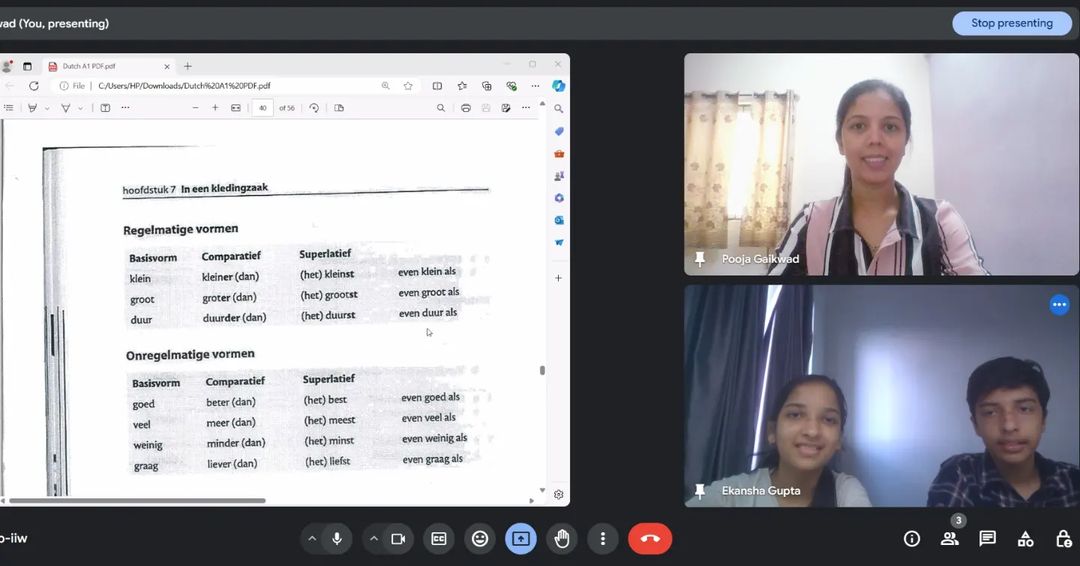Image resolution: width=1080 pixels, height=566 pixels.
Task: Open the sidebar Outlook icon
Action: pyautogui.click(x=559, y=220)
